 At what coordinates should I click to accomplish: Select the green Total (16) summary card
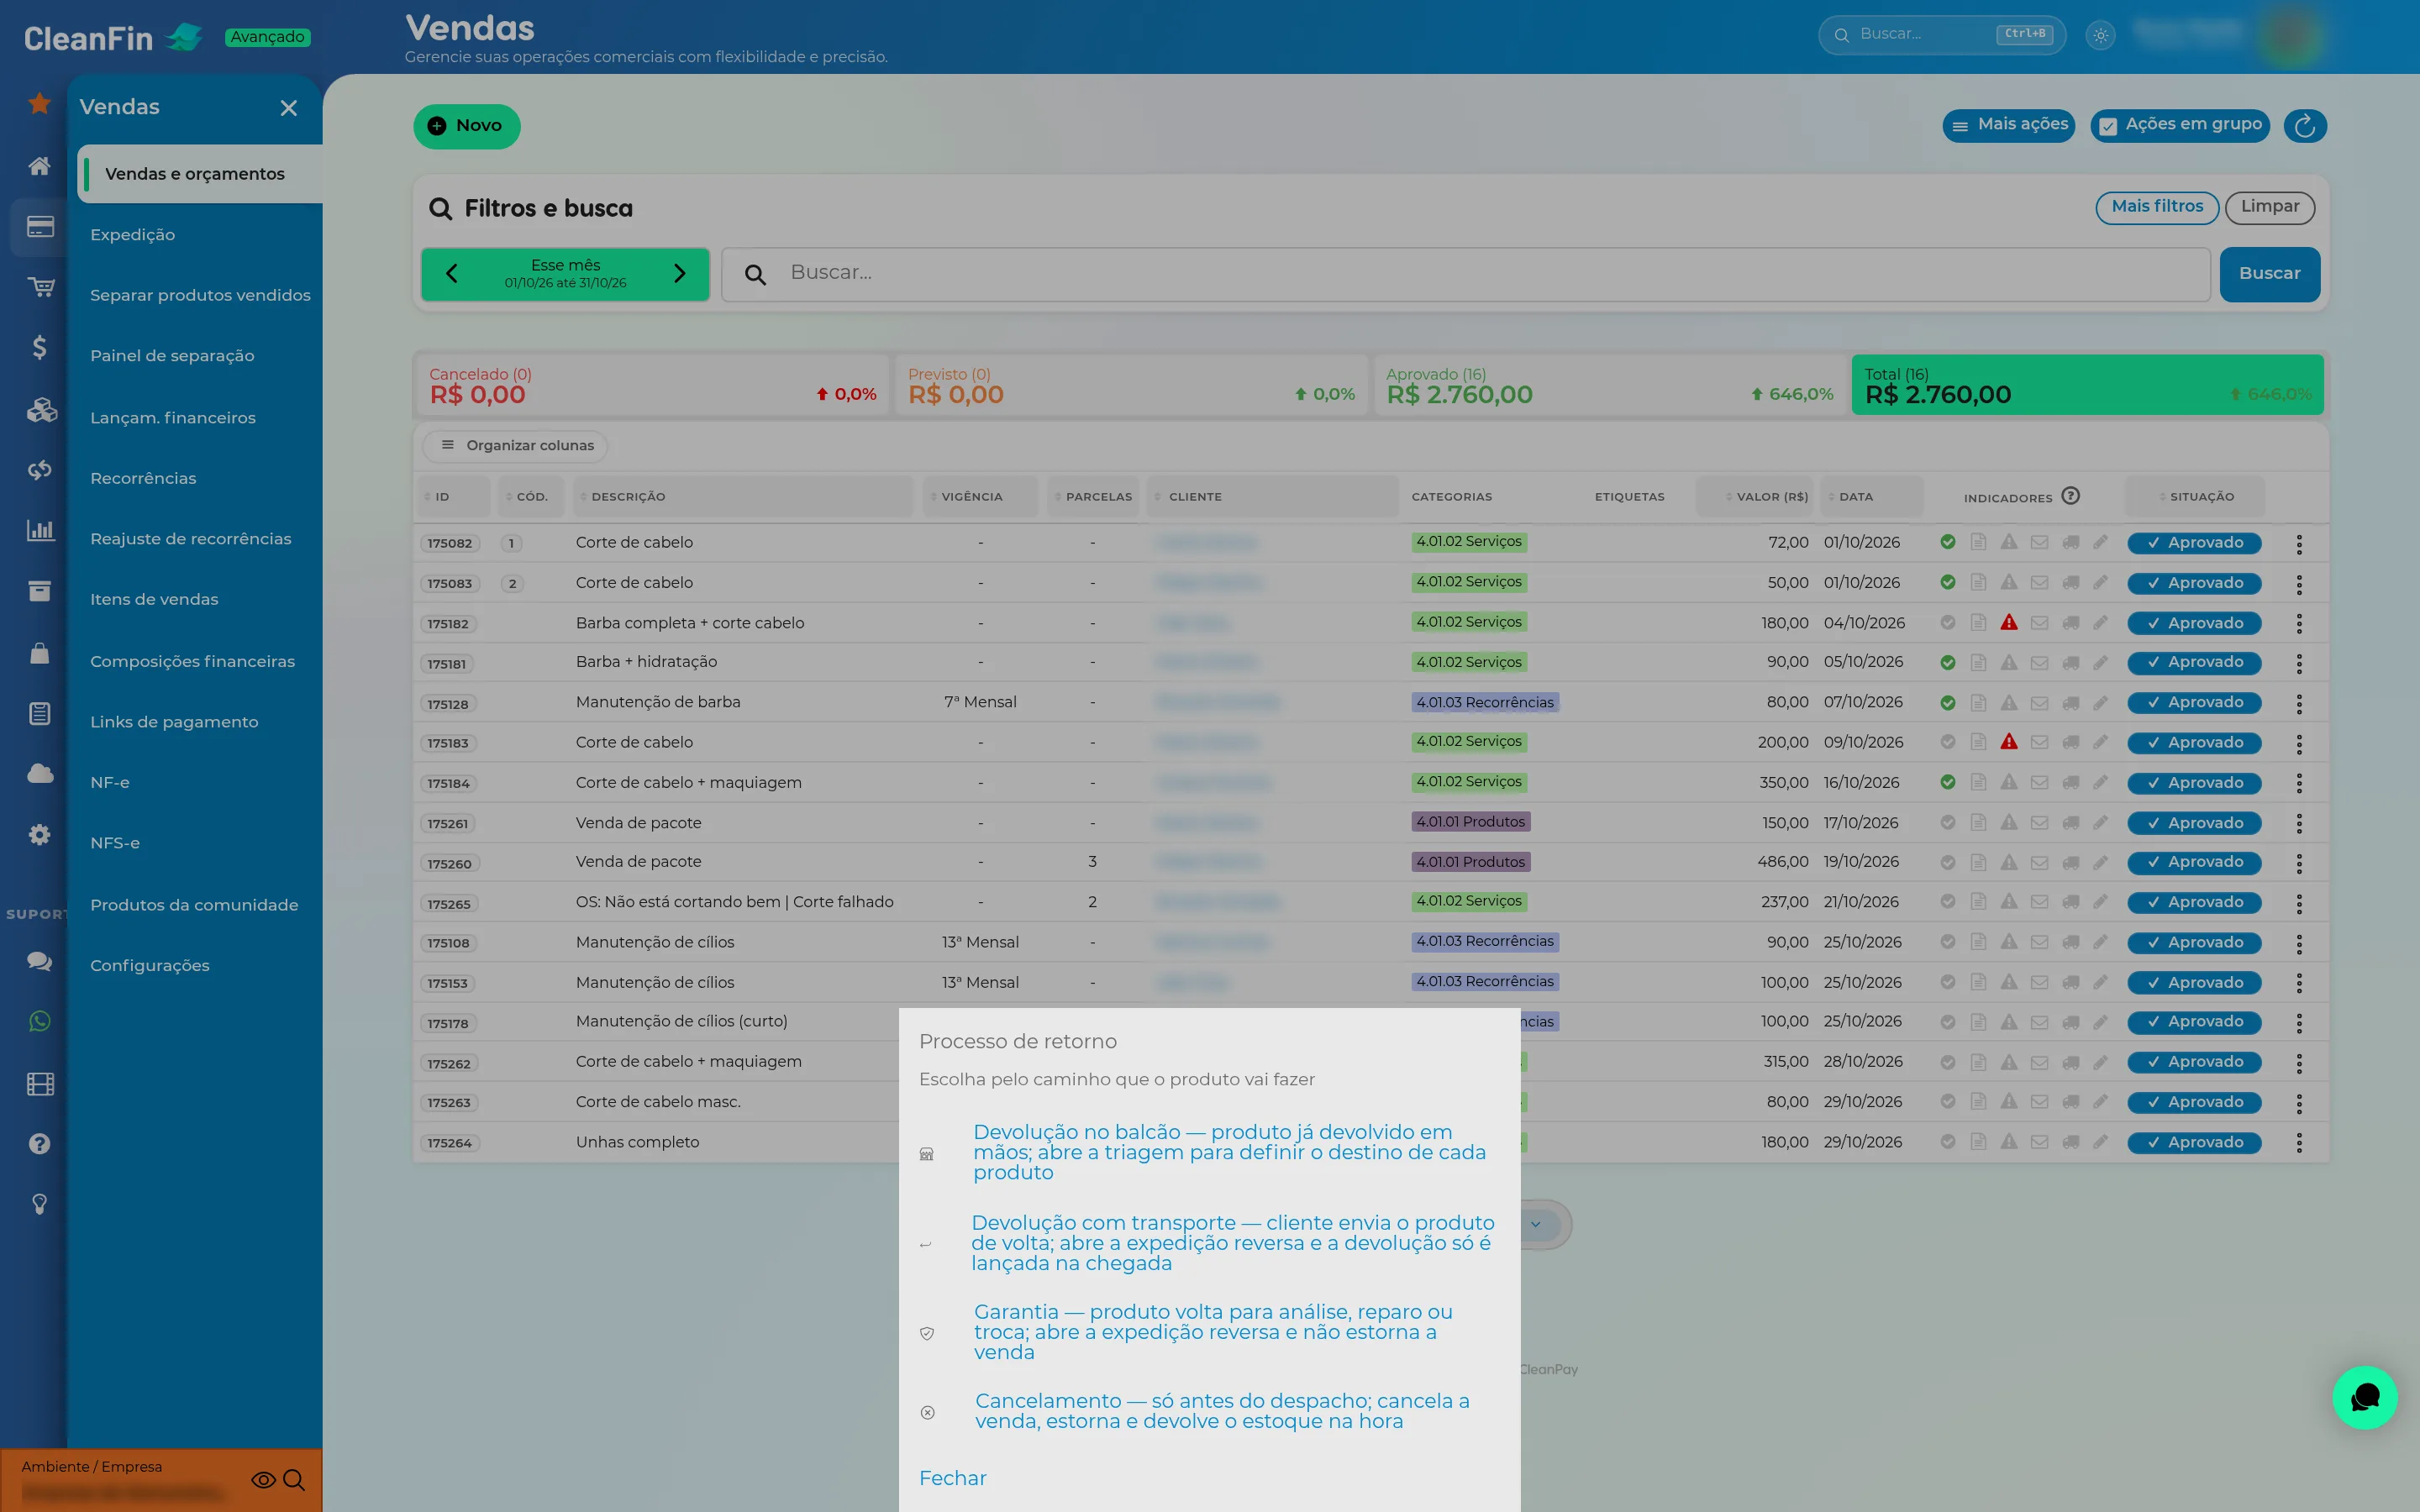click(2087, 385)
